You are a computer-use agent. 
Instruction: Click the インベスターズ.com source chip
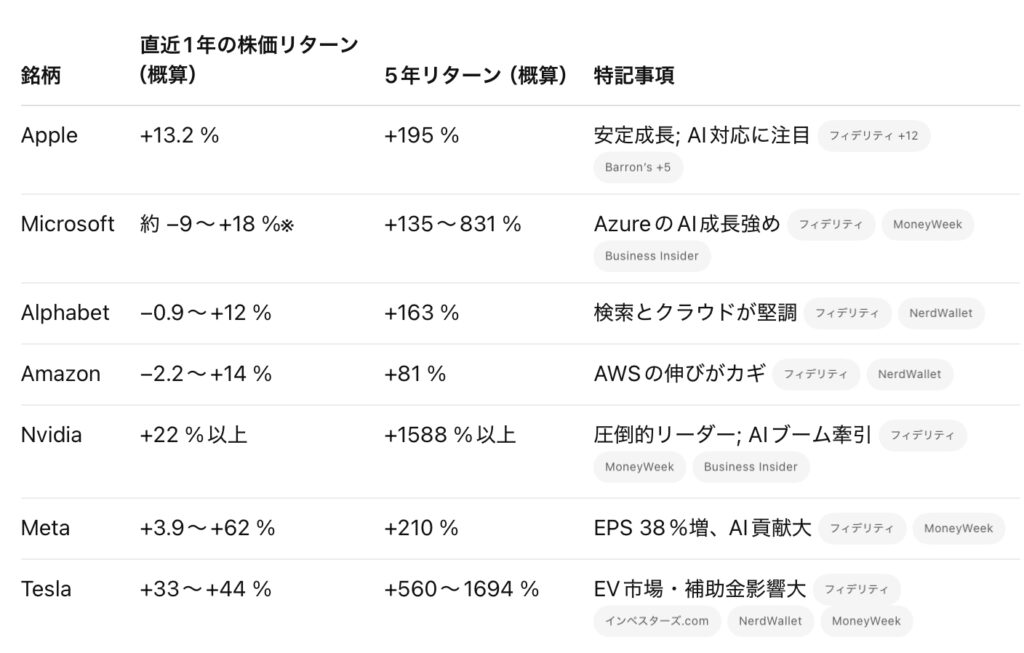(x=656, y=621)
